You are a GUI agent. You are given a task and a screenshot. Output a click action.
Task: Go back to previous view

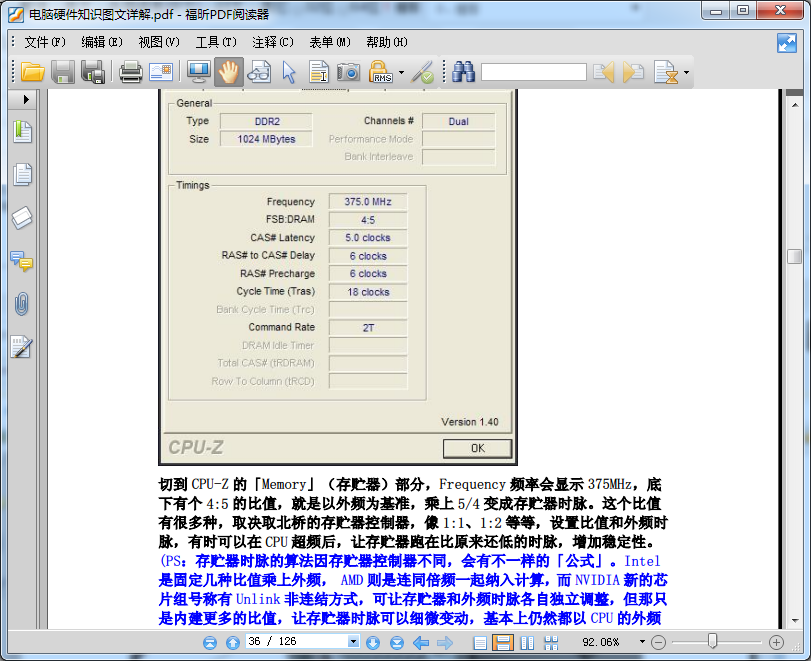420,643
